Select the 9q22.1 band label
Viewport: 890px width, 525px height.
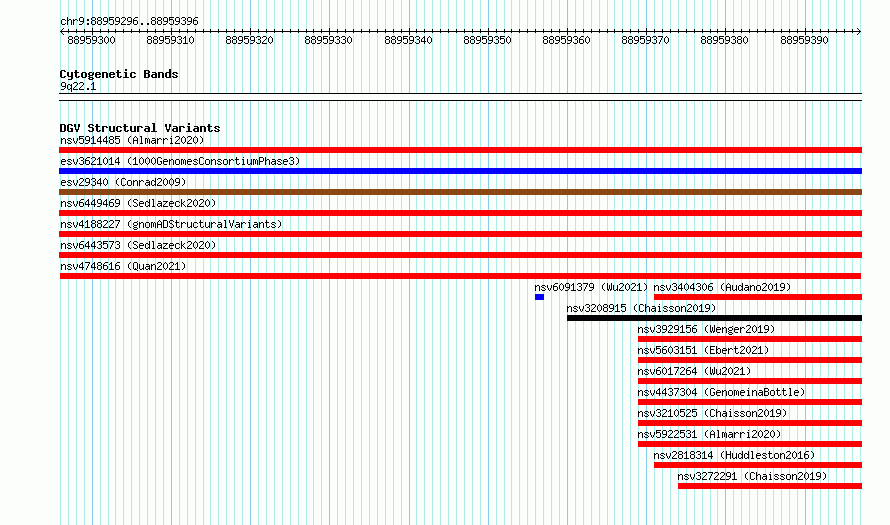78,86
